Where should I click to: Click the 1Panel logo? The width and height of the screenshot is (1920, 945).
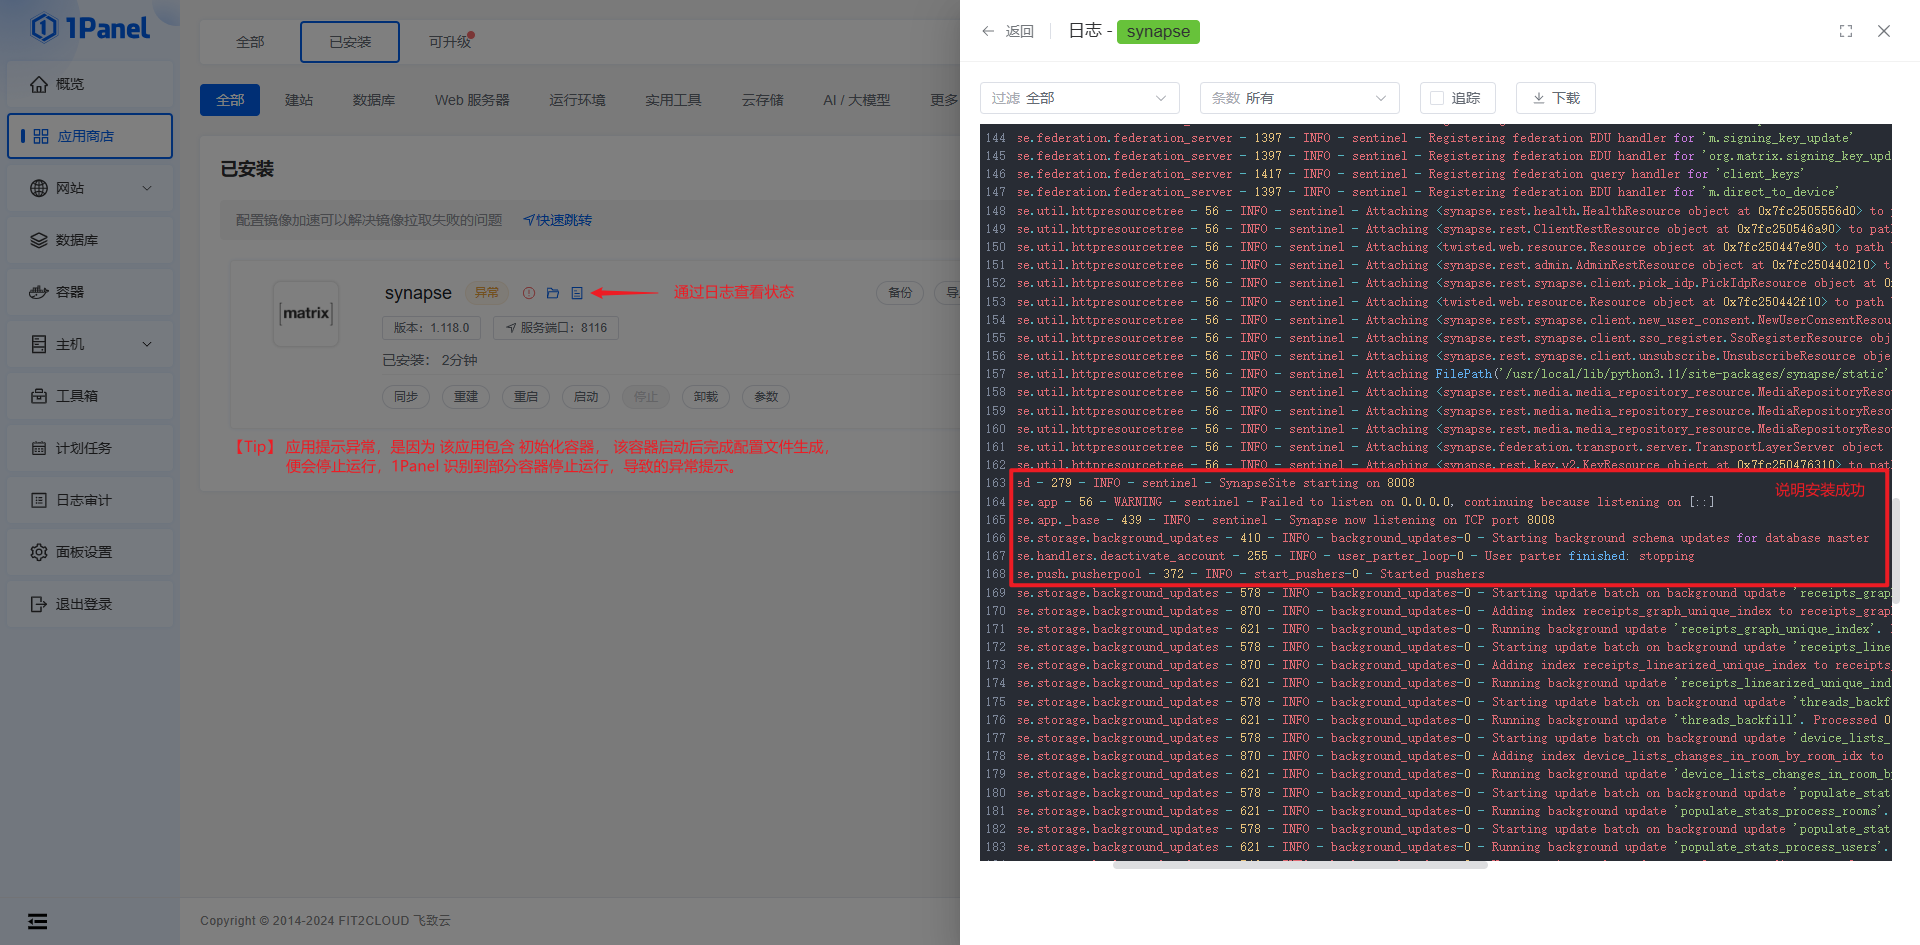[90, 28]
